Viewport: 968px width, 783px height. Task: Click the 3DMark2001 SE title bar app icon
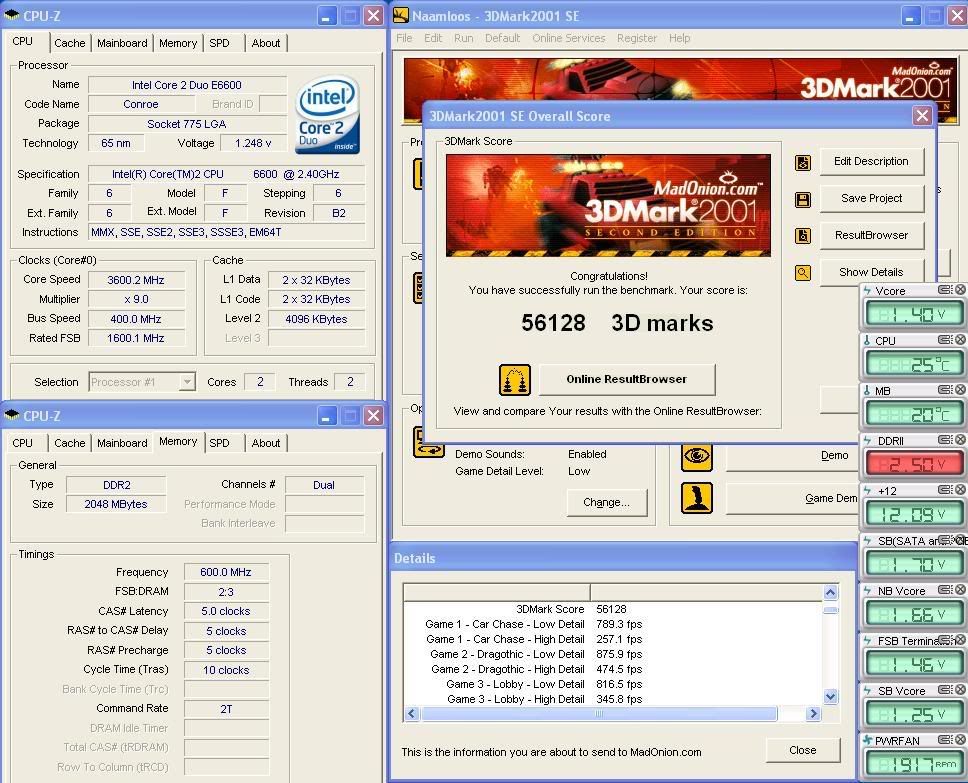(x=401, y=15)
